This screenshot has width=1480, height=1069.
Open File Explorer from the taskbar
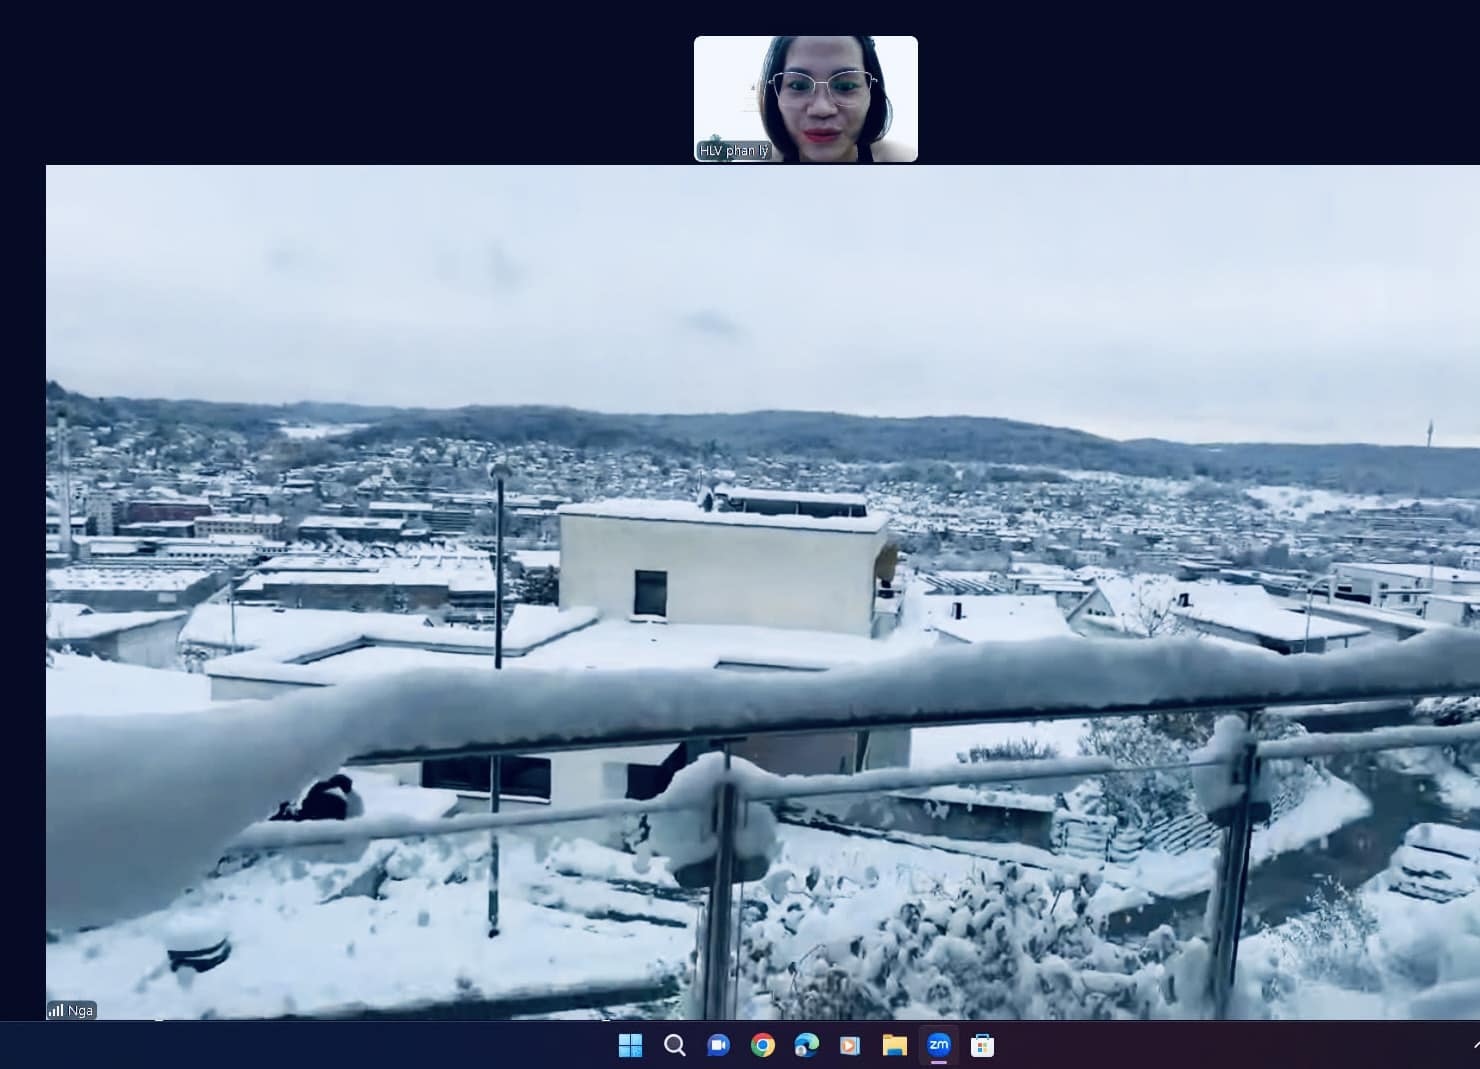[x=895, y=1045]
